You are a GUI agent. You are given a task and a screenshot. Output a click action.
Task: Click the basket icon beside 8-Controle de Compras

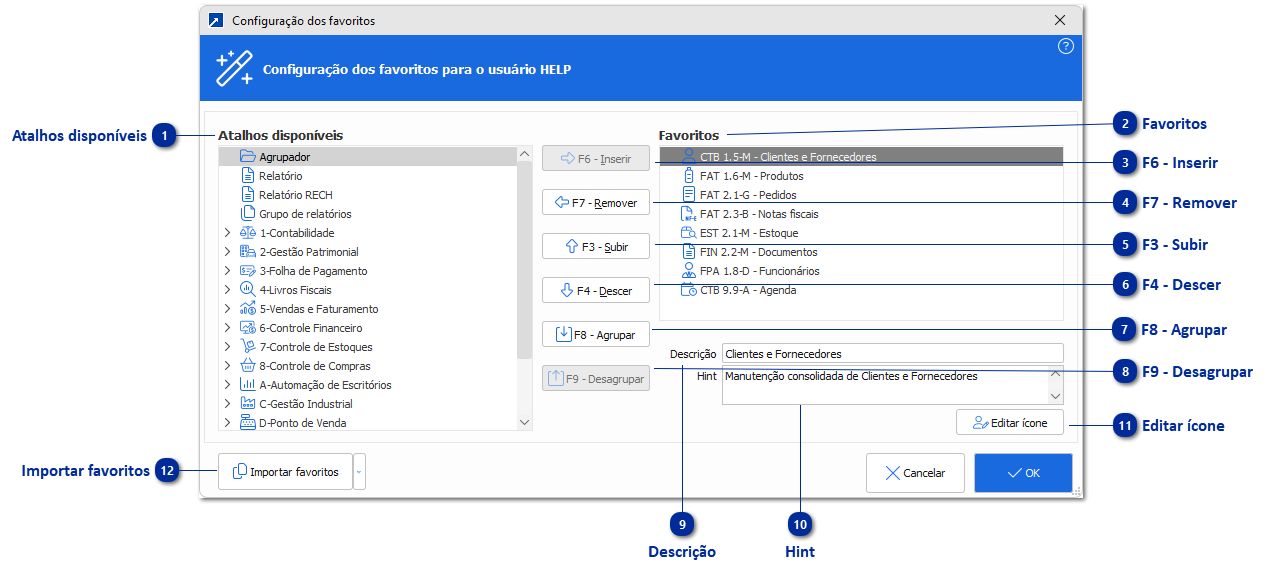(250, 365)
